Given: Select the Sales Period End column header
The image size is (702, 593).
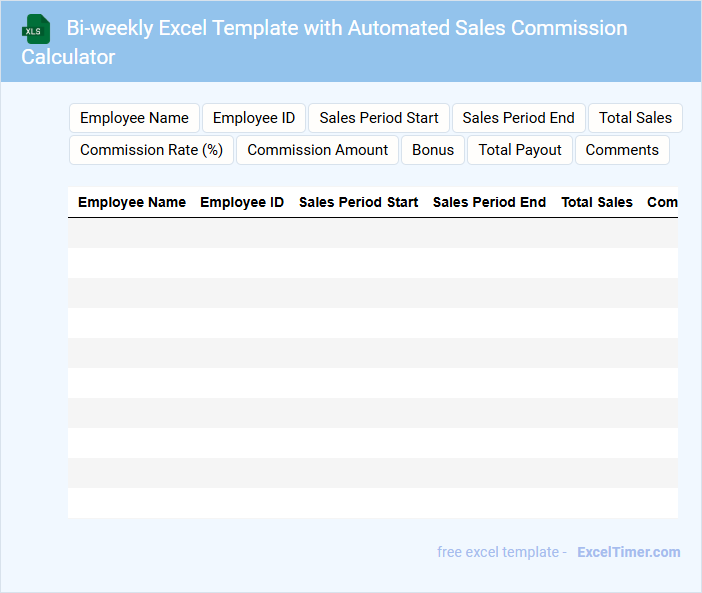Looking at the screenshot, I should click(489, 202).
